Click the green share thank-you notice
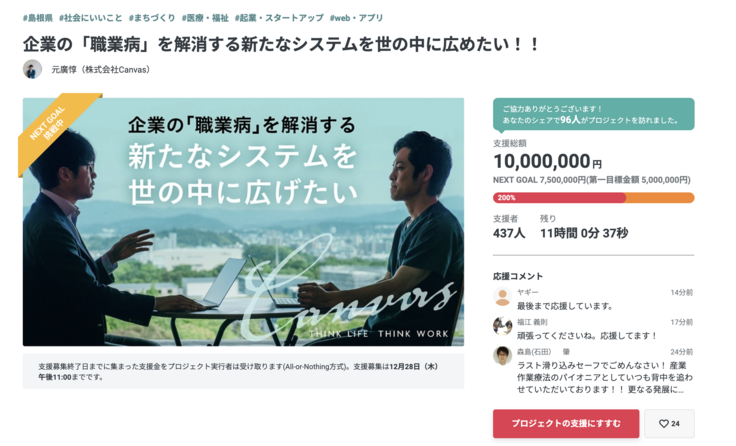Image resolution: width=736 pixels, height=446 pixels. (593, 114)
